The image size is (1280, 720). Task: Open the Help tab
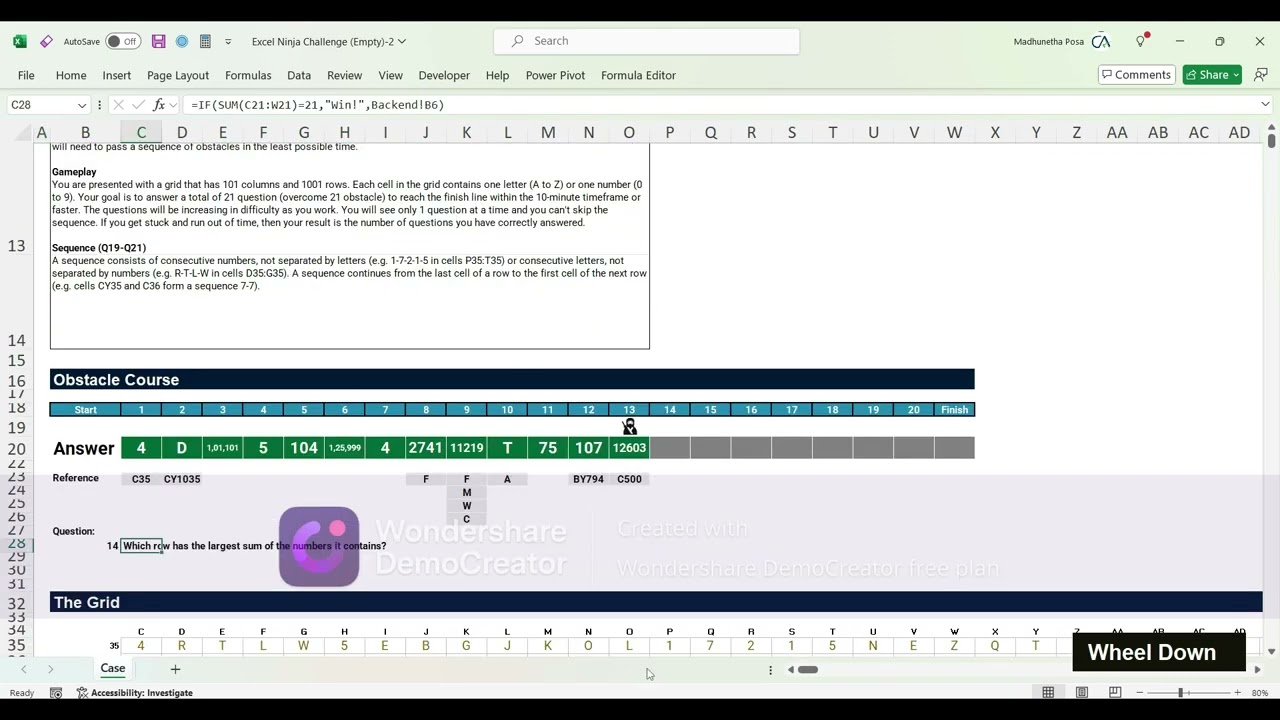tap(497, 75)
